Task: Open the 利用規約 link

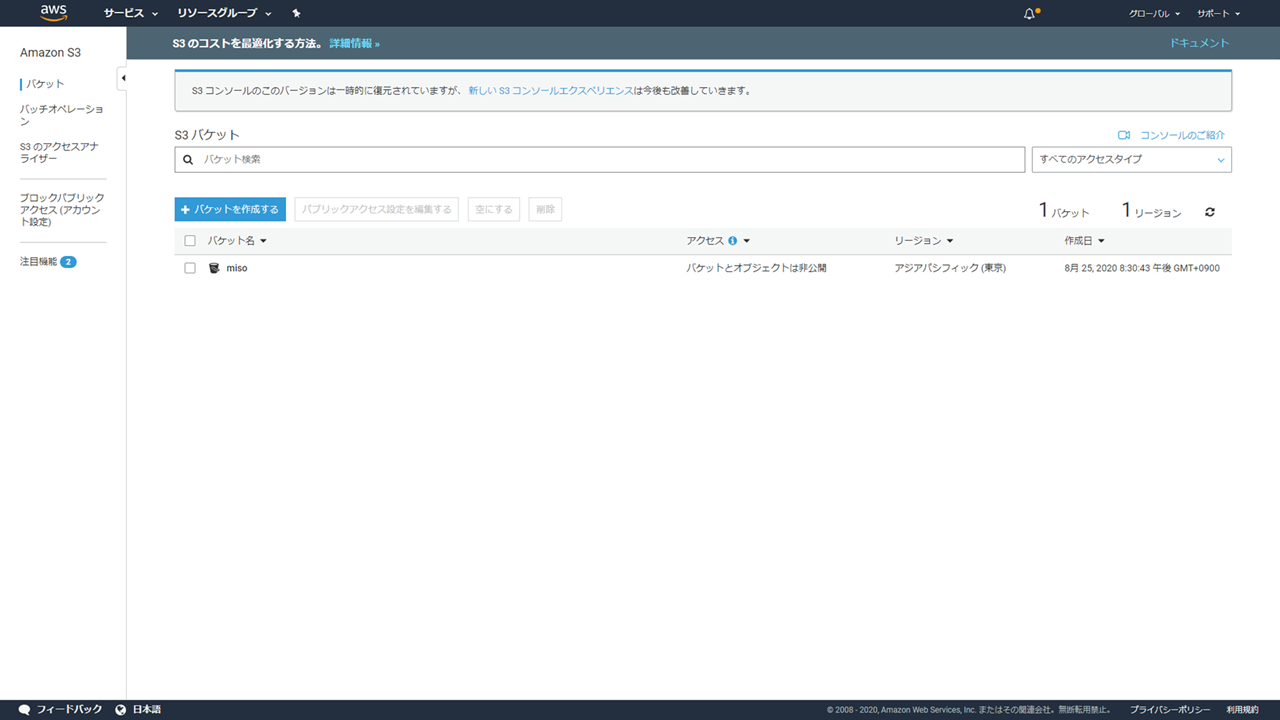Action: (x=1242, y=710)
